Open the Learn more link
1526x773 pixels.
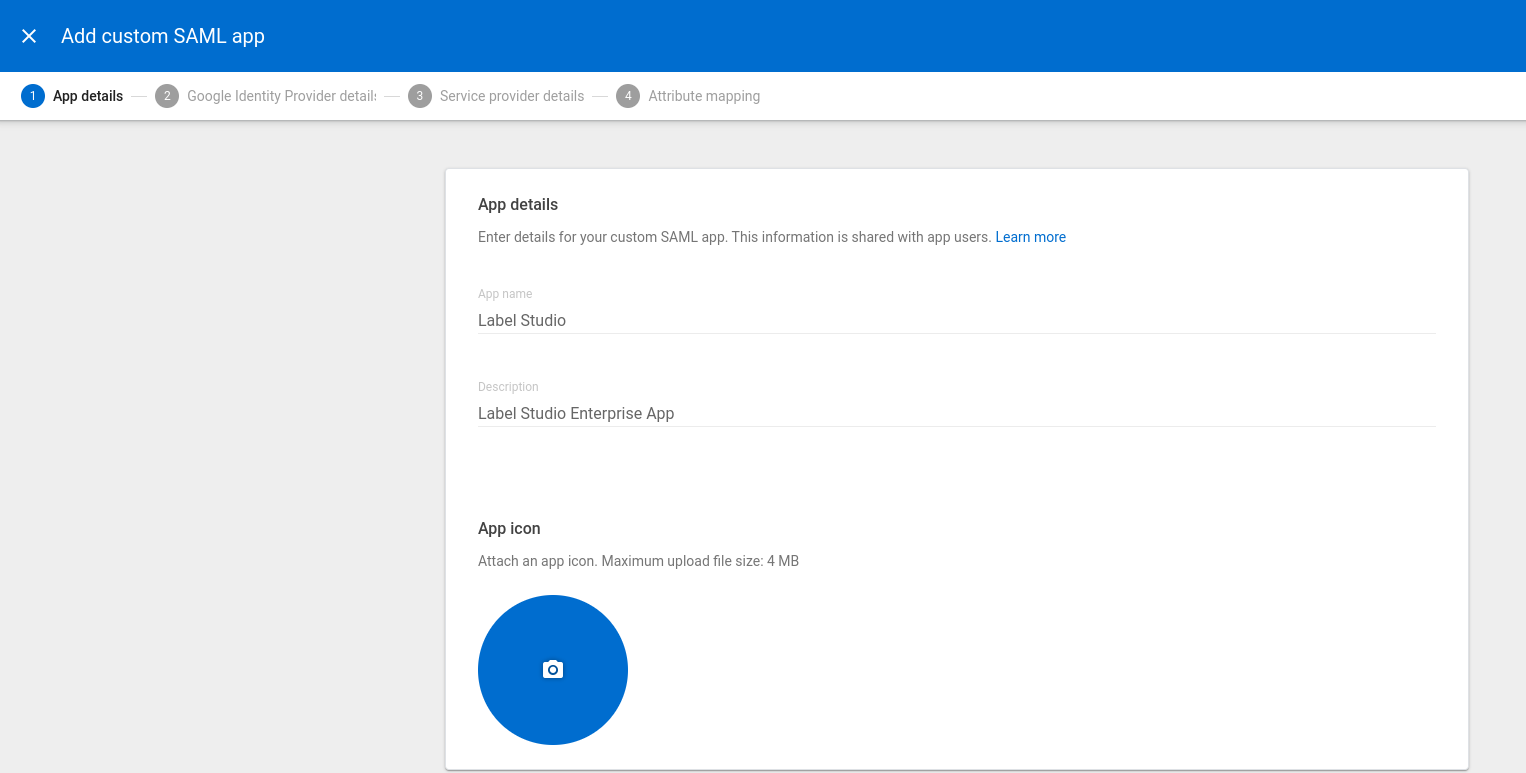(1030, 237)
